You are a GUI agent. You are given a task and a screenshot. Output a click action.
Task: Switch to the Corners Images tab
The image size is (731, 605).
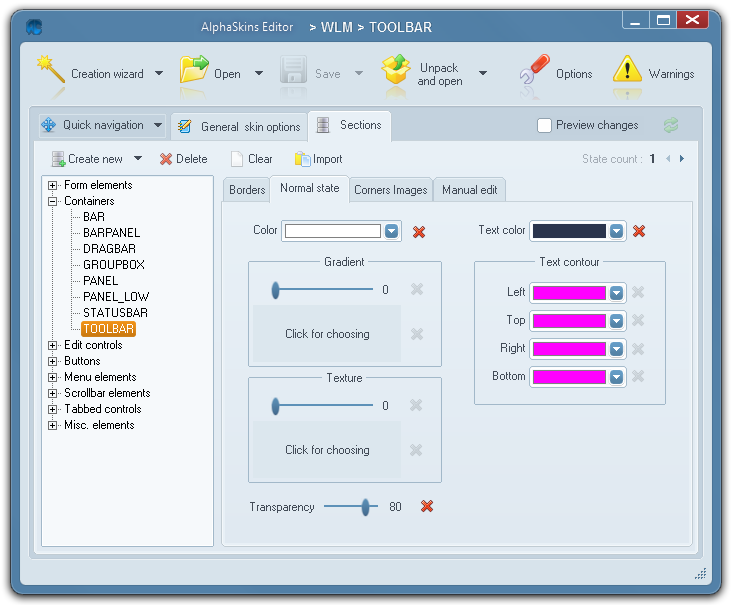coord(391,190)
